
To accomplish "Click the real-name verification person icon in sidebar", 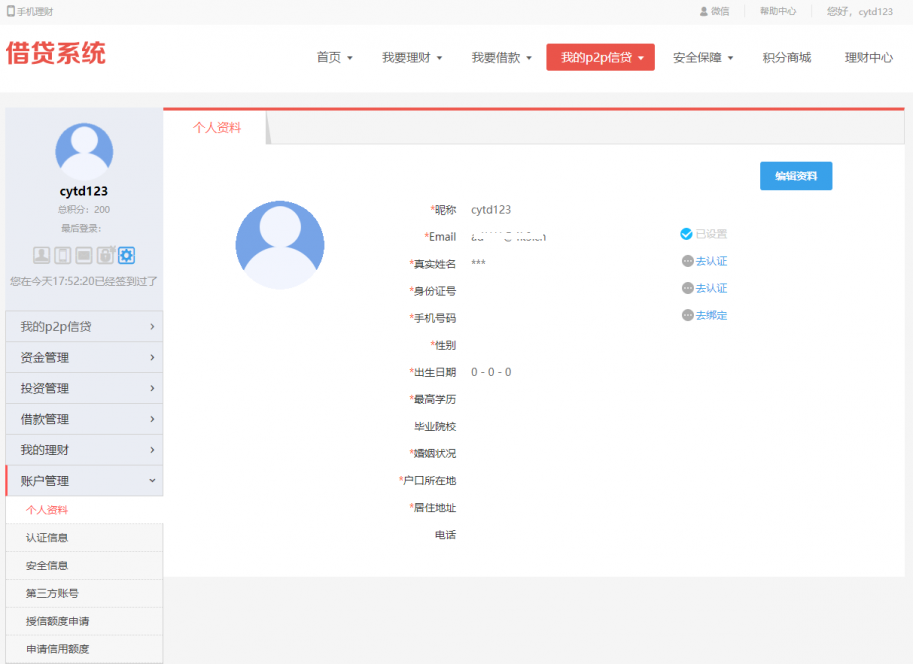I will 41,255.
